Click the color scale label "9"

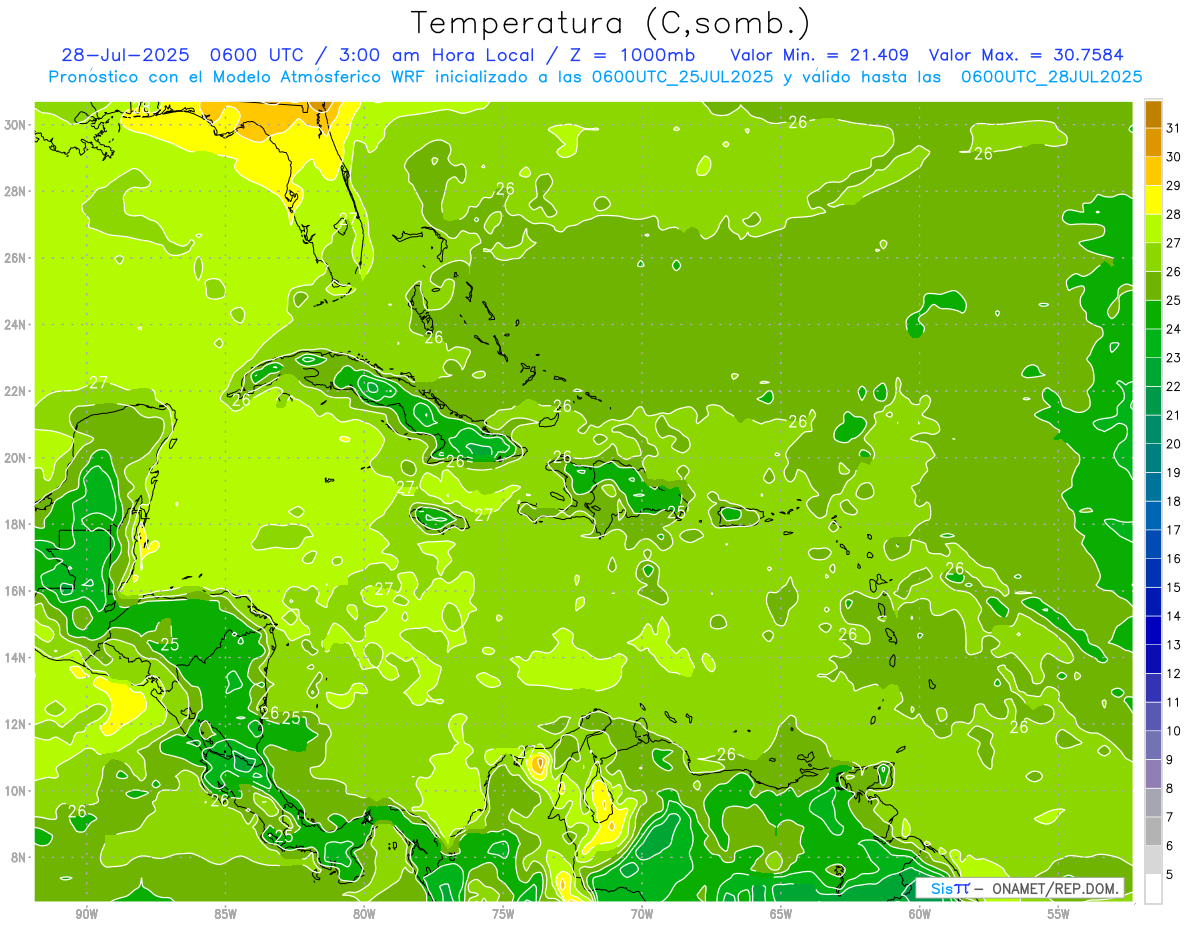[1170, 760]
